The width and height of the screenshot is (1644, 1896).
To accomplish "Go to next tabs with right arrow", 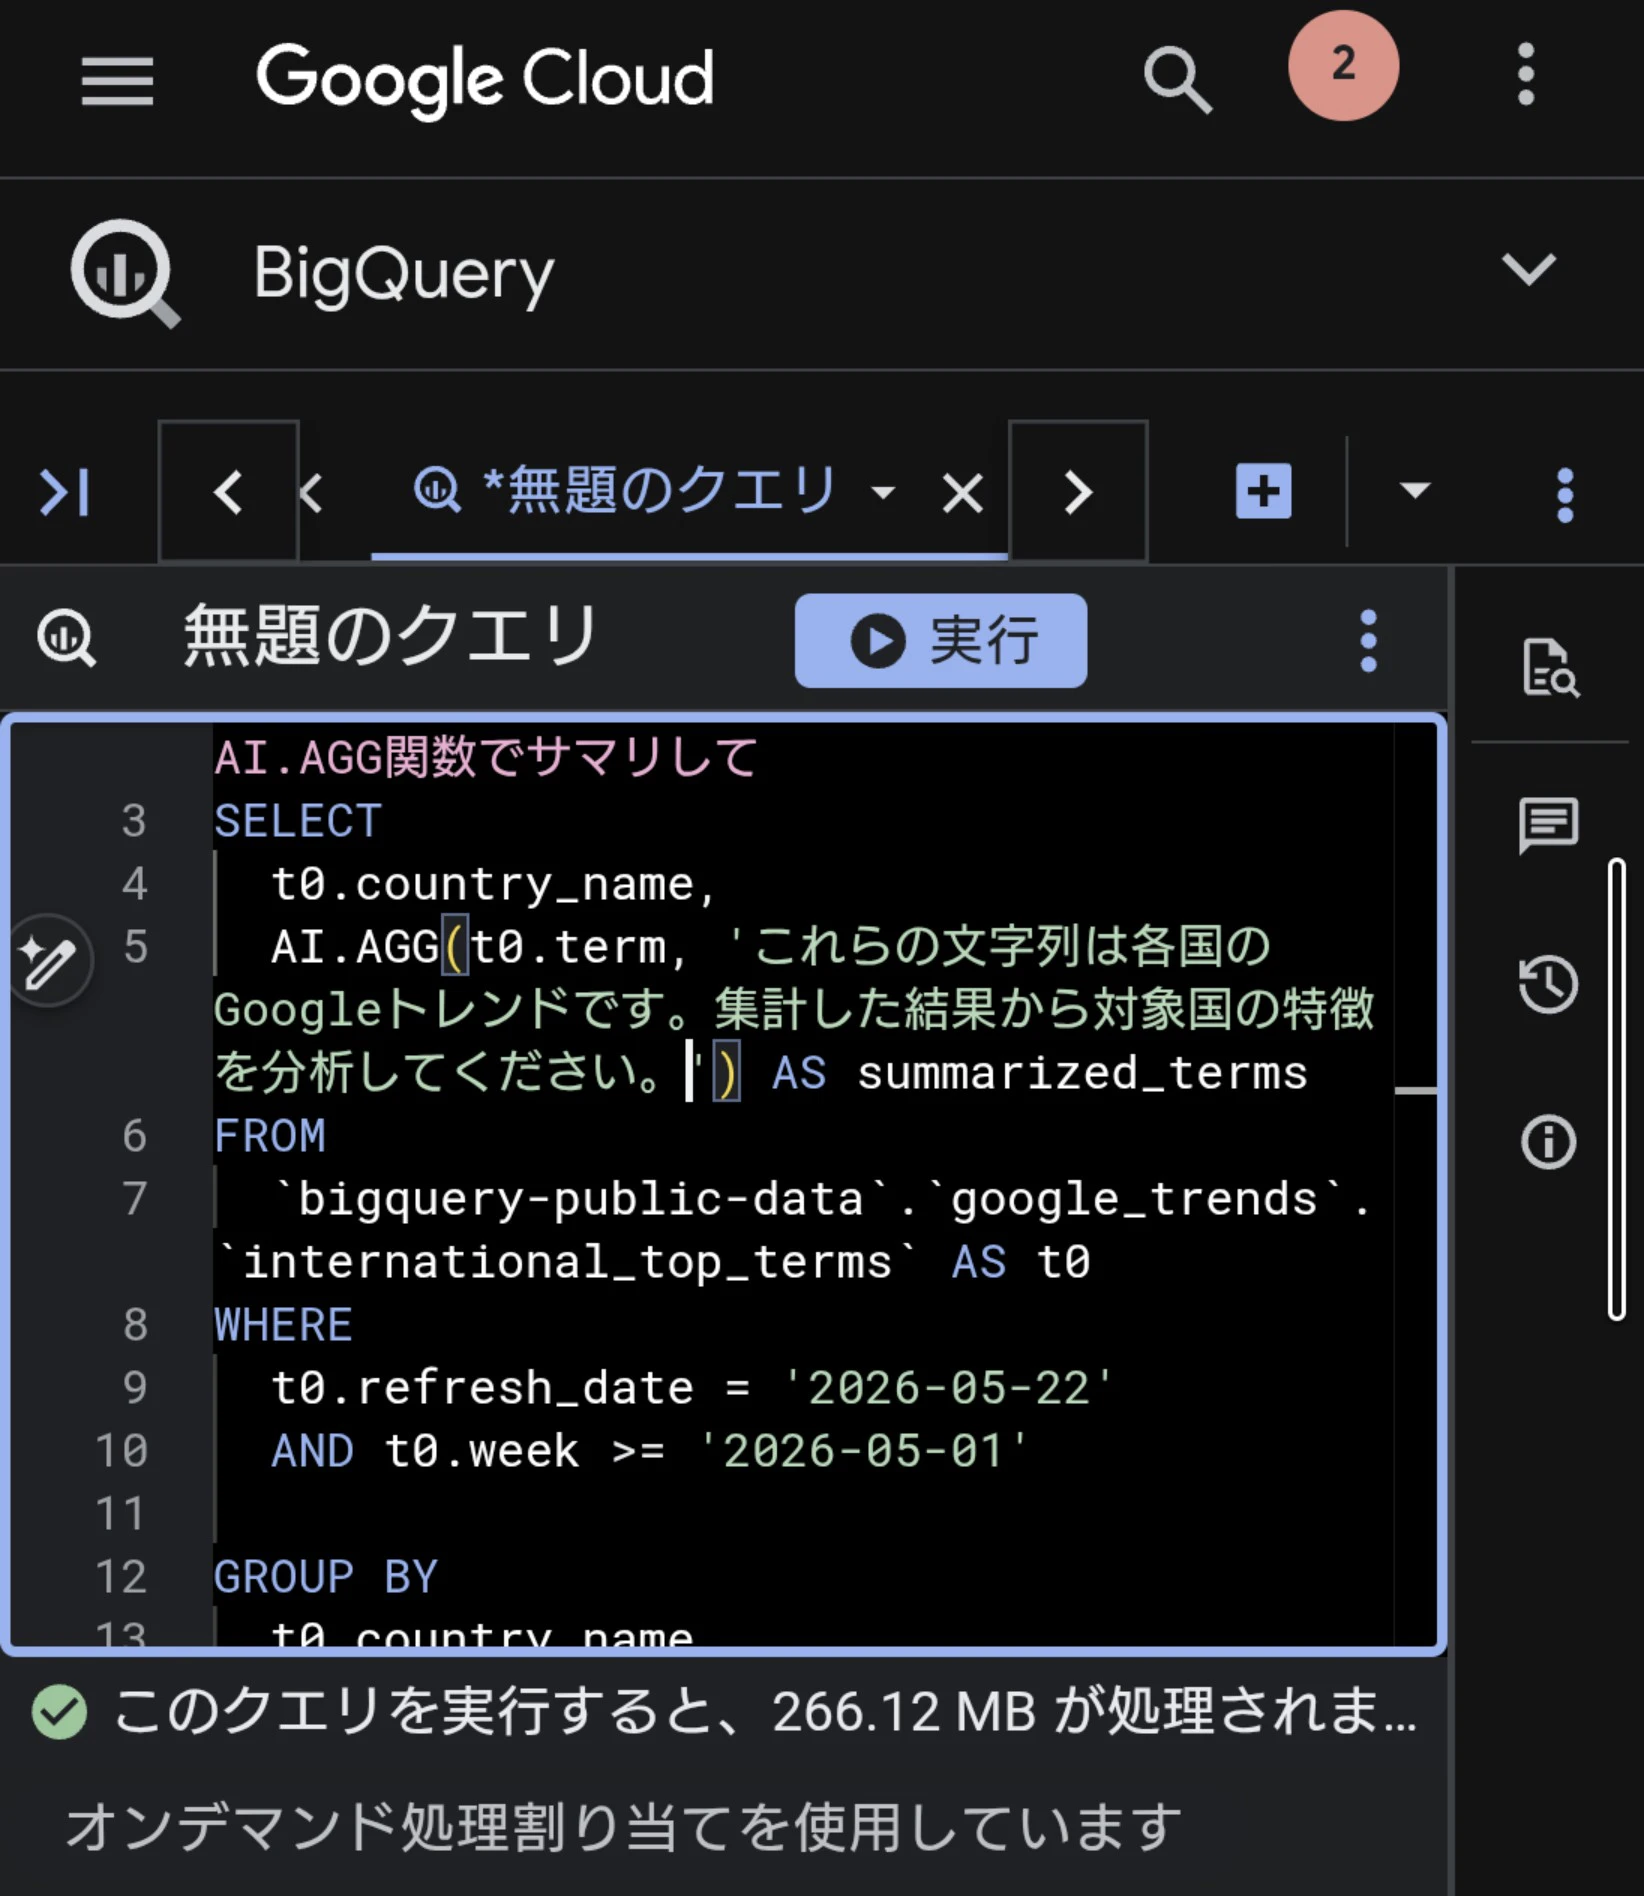I will [1078, 491].
